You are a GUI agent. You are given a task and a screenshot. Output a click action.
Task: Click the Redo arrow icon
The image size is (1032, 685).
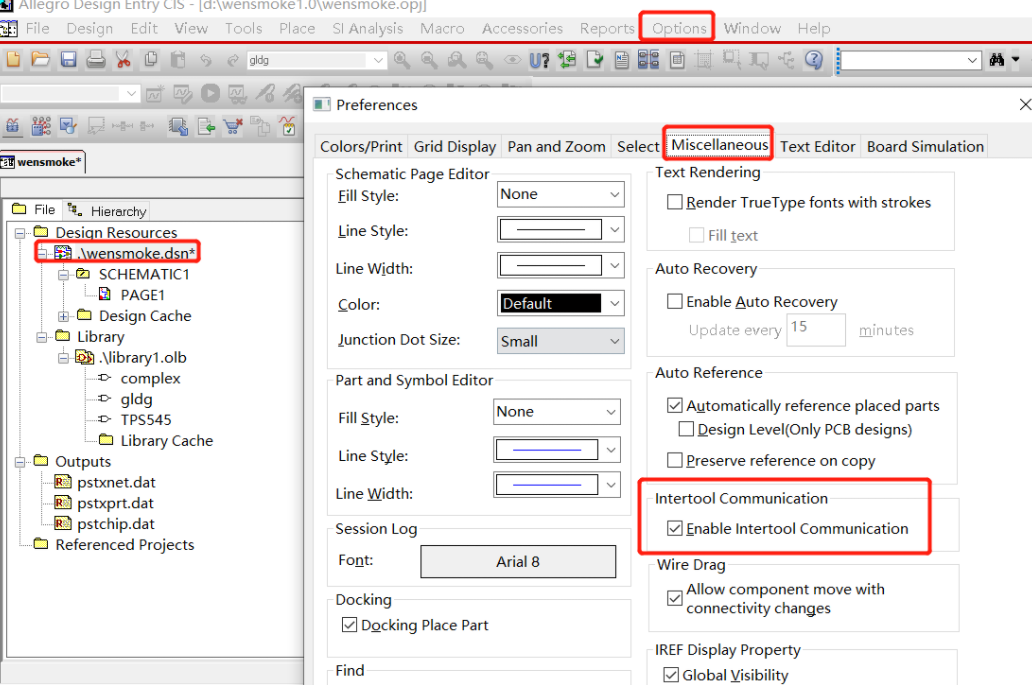[x=232, y=60]
